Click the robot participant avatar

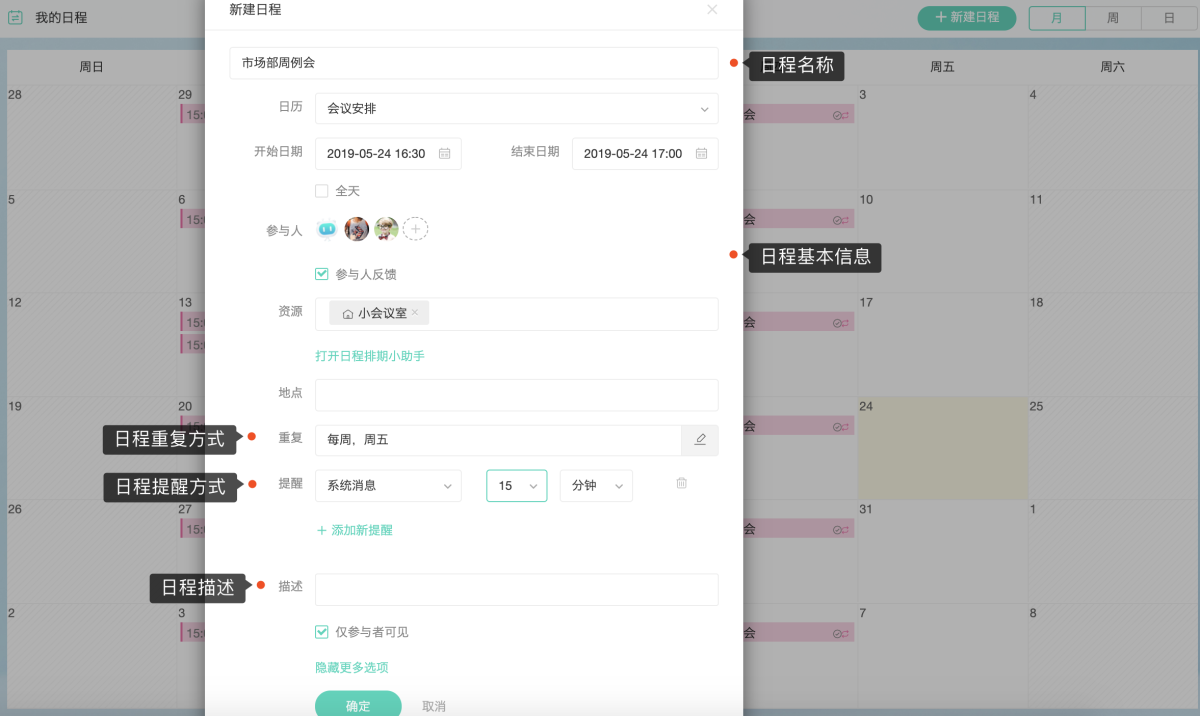coord(327,229)
